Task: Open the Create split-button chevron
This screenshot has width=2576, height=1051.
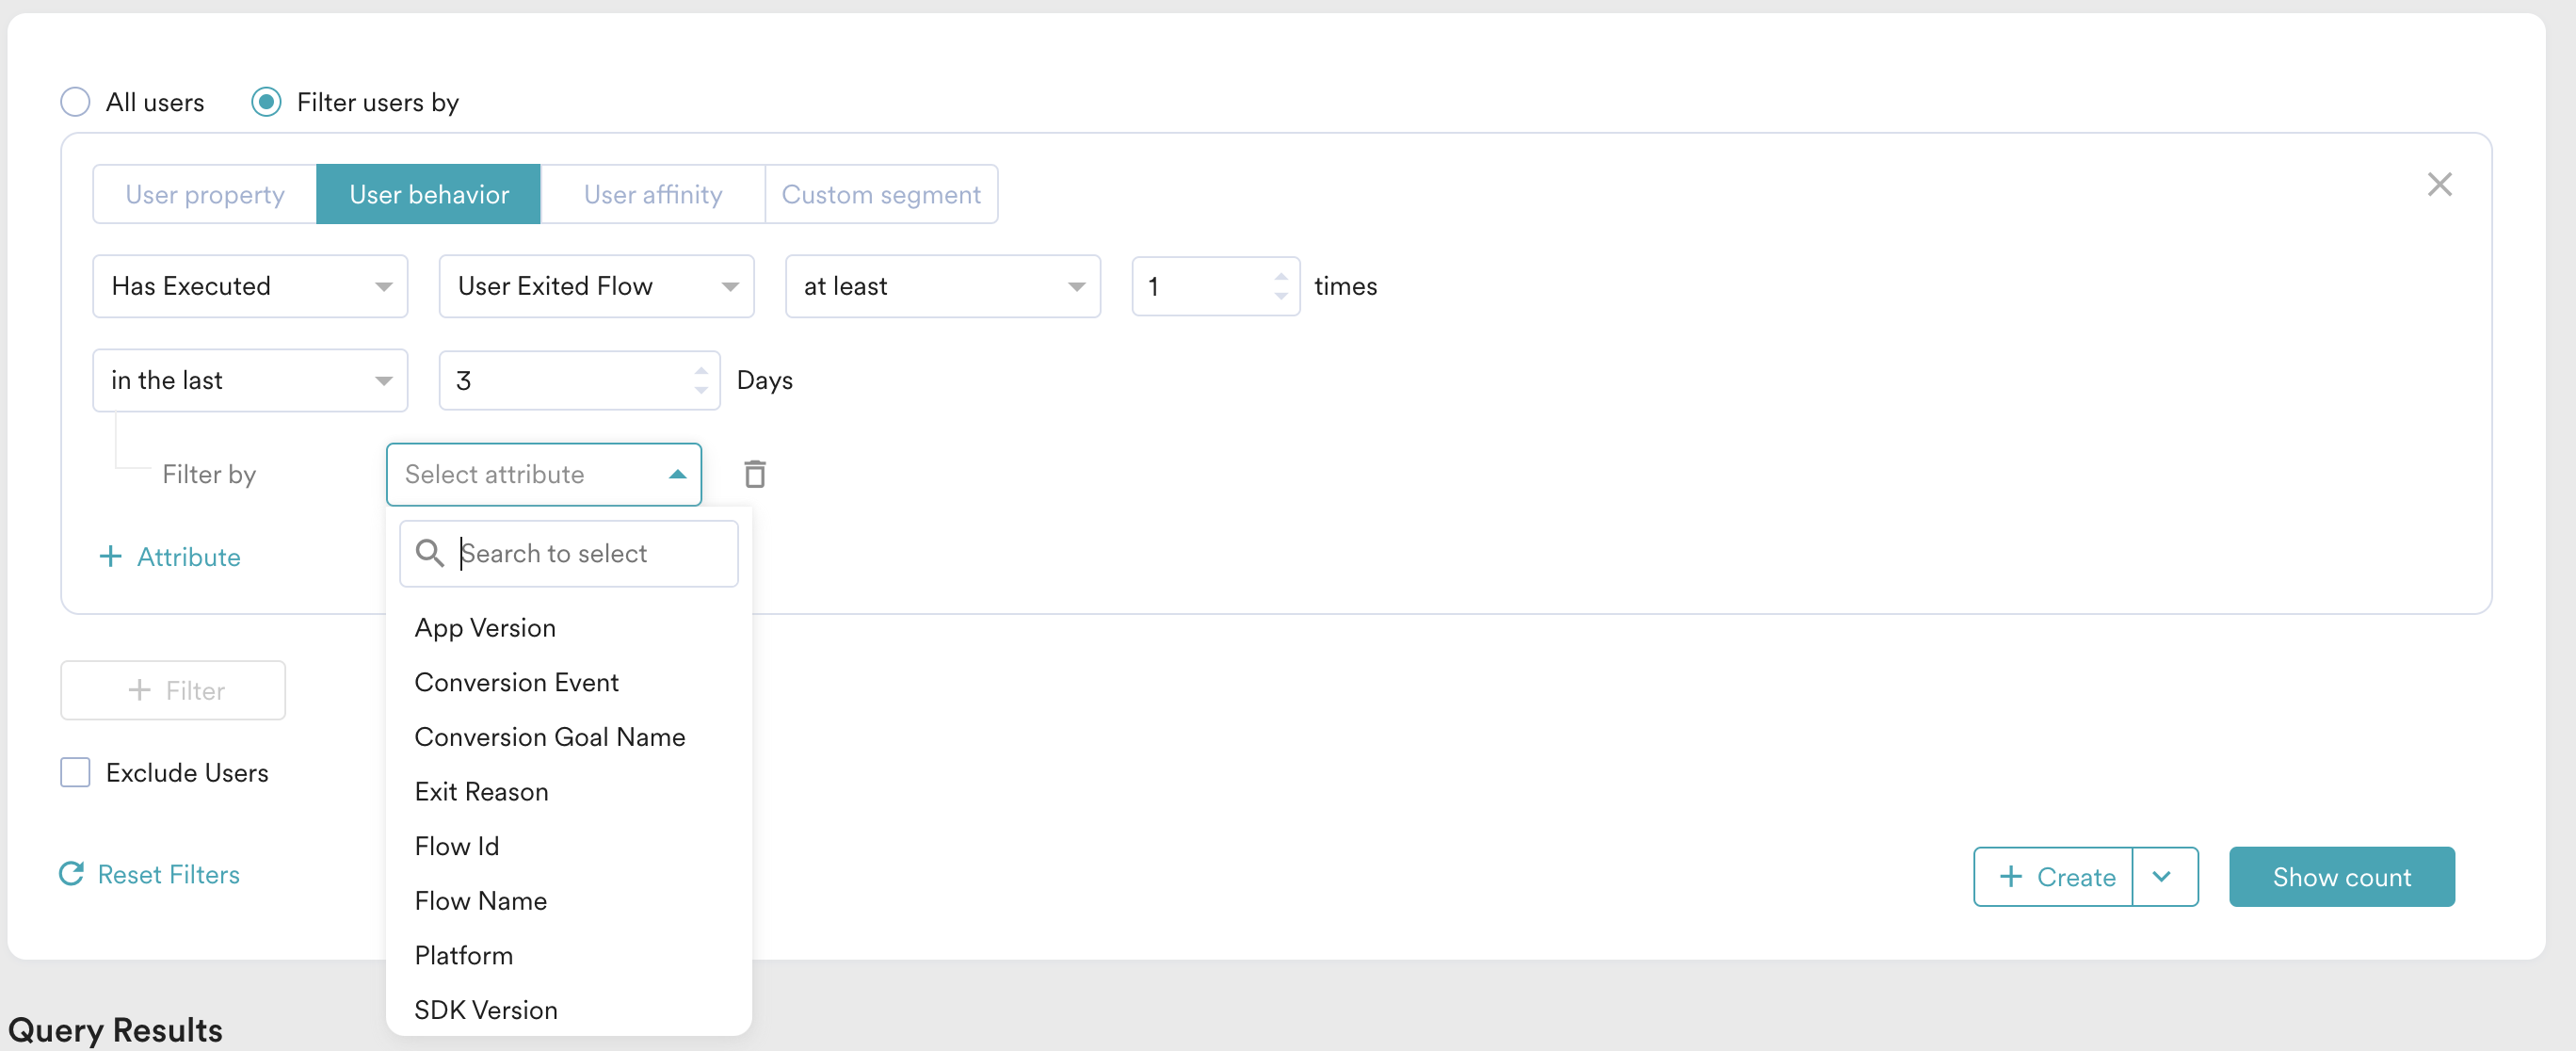Action: [x=2163, y=876]
